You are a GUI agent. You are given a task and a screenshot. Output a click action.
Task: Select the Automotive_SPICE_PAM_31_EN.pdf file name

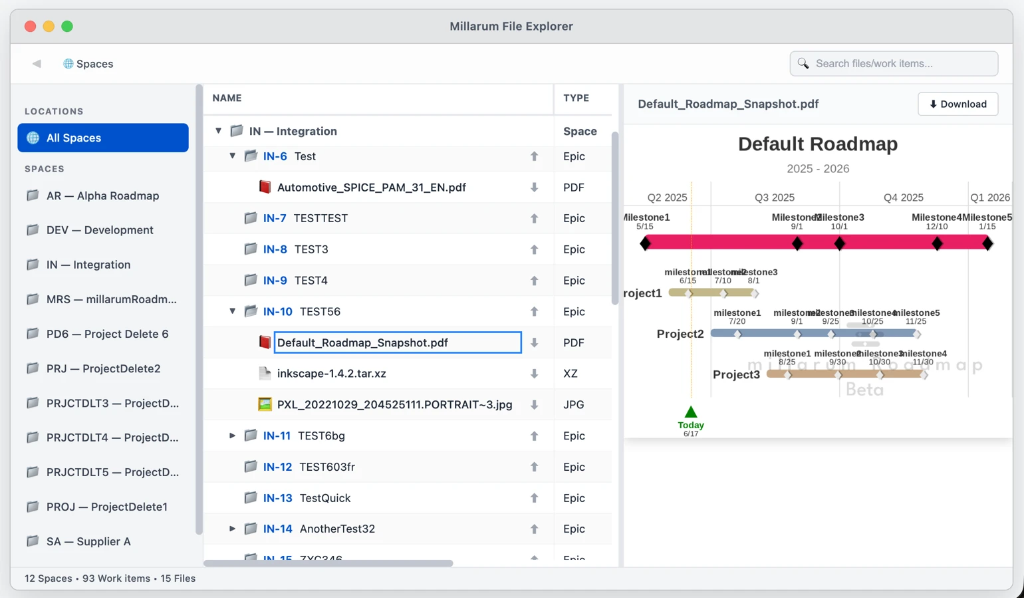(372, 187)
